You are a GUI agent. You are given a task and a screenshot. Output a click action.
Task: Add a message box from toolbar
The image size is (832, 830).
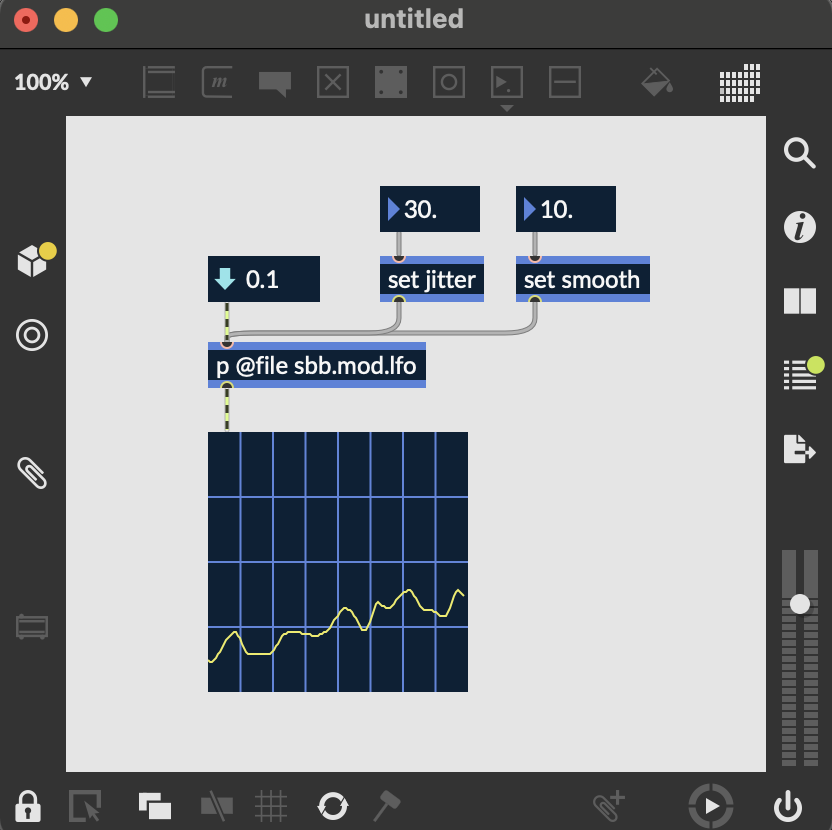click(x=217, y=82)
